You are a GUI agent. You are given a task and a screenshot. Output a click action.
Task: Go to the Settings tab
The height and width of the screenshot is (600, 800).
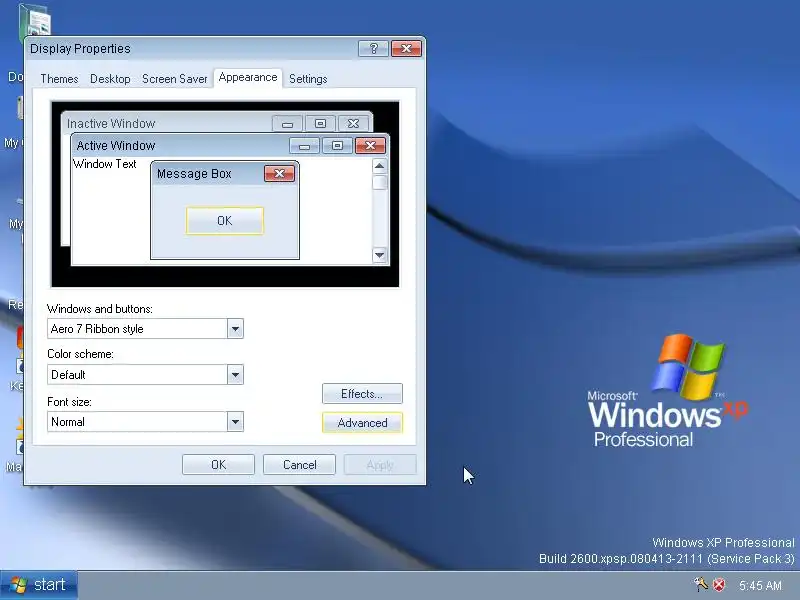[308, 79]
